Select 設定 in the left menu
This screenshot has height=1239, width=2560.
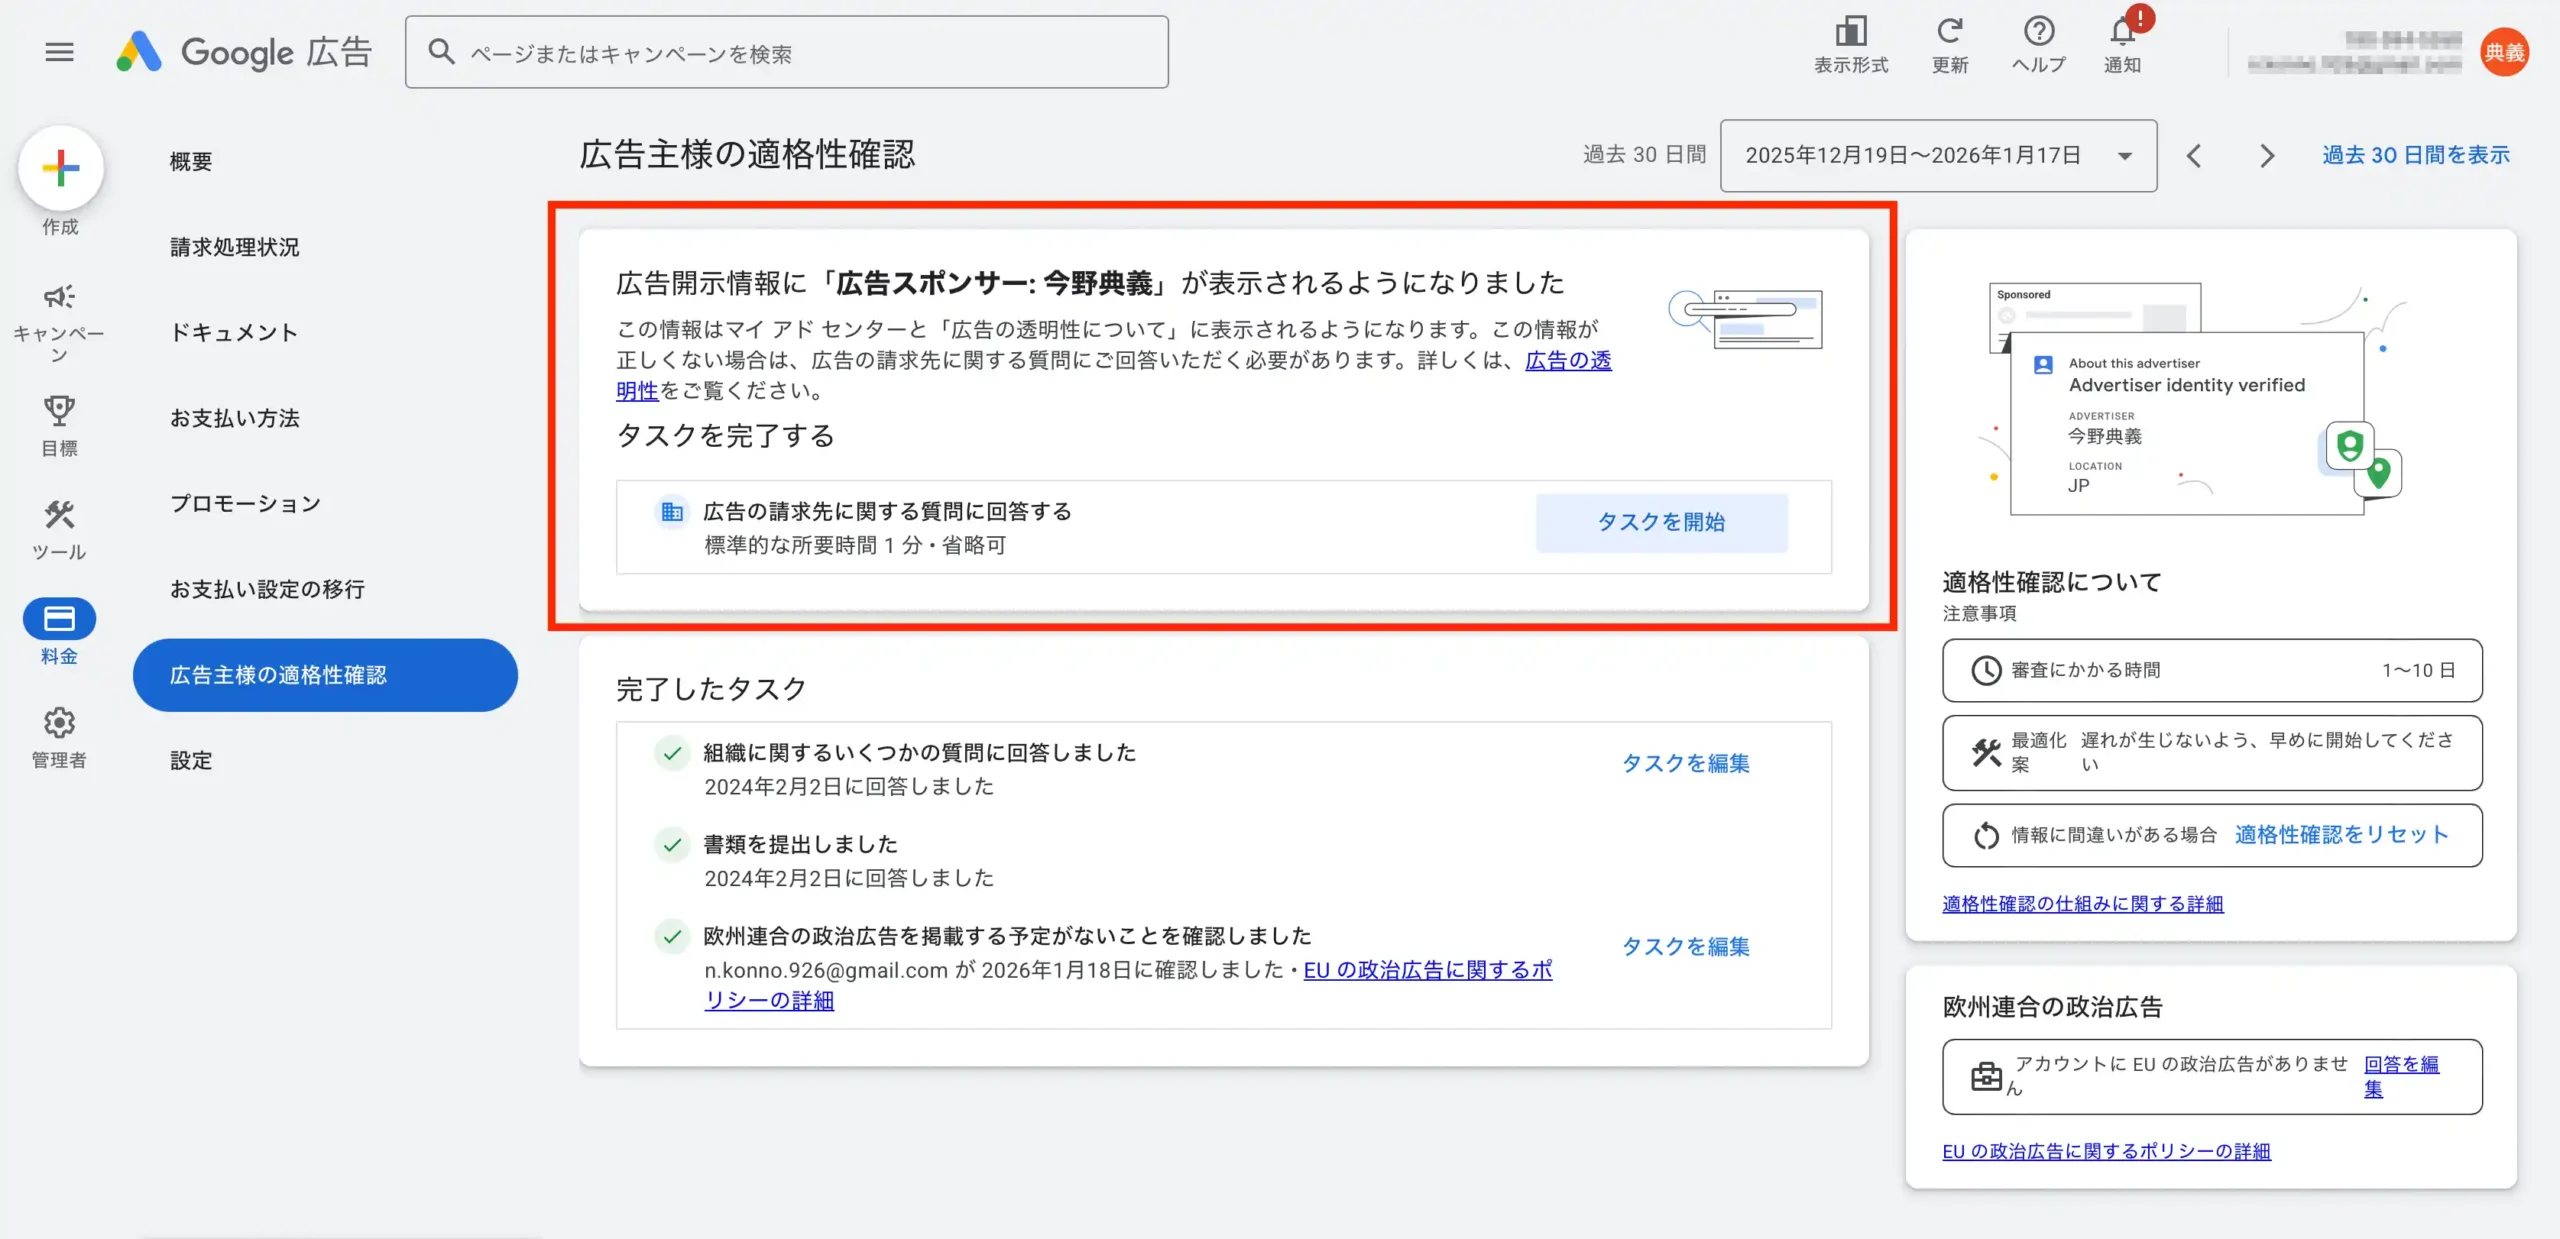(x=190, y=760)
